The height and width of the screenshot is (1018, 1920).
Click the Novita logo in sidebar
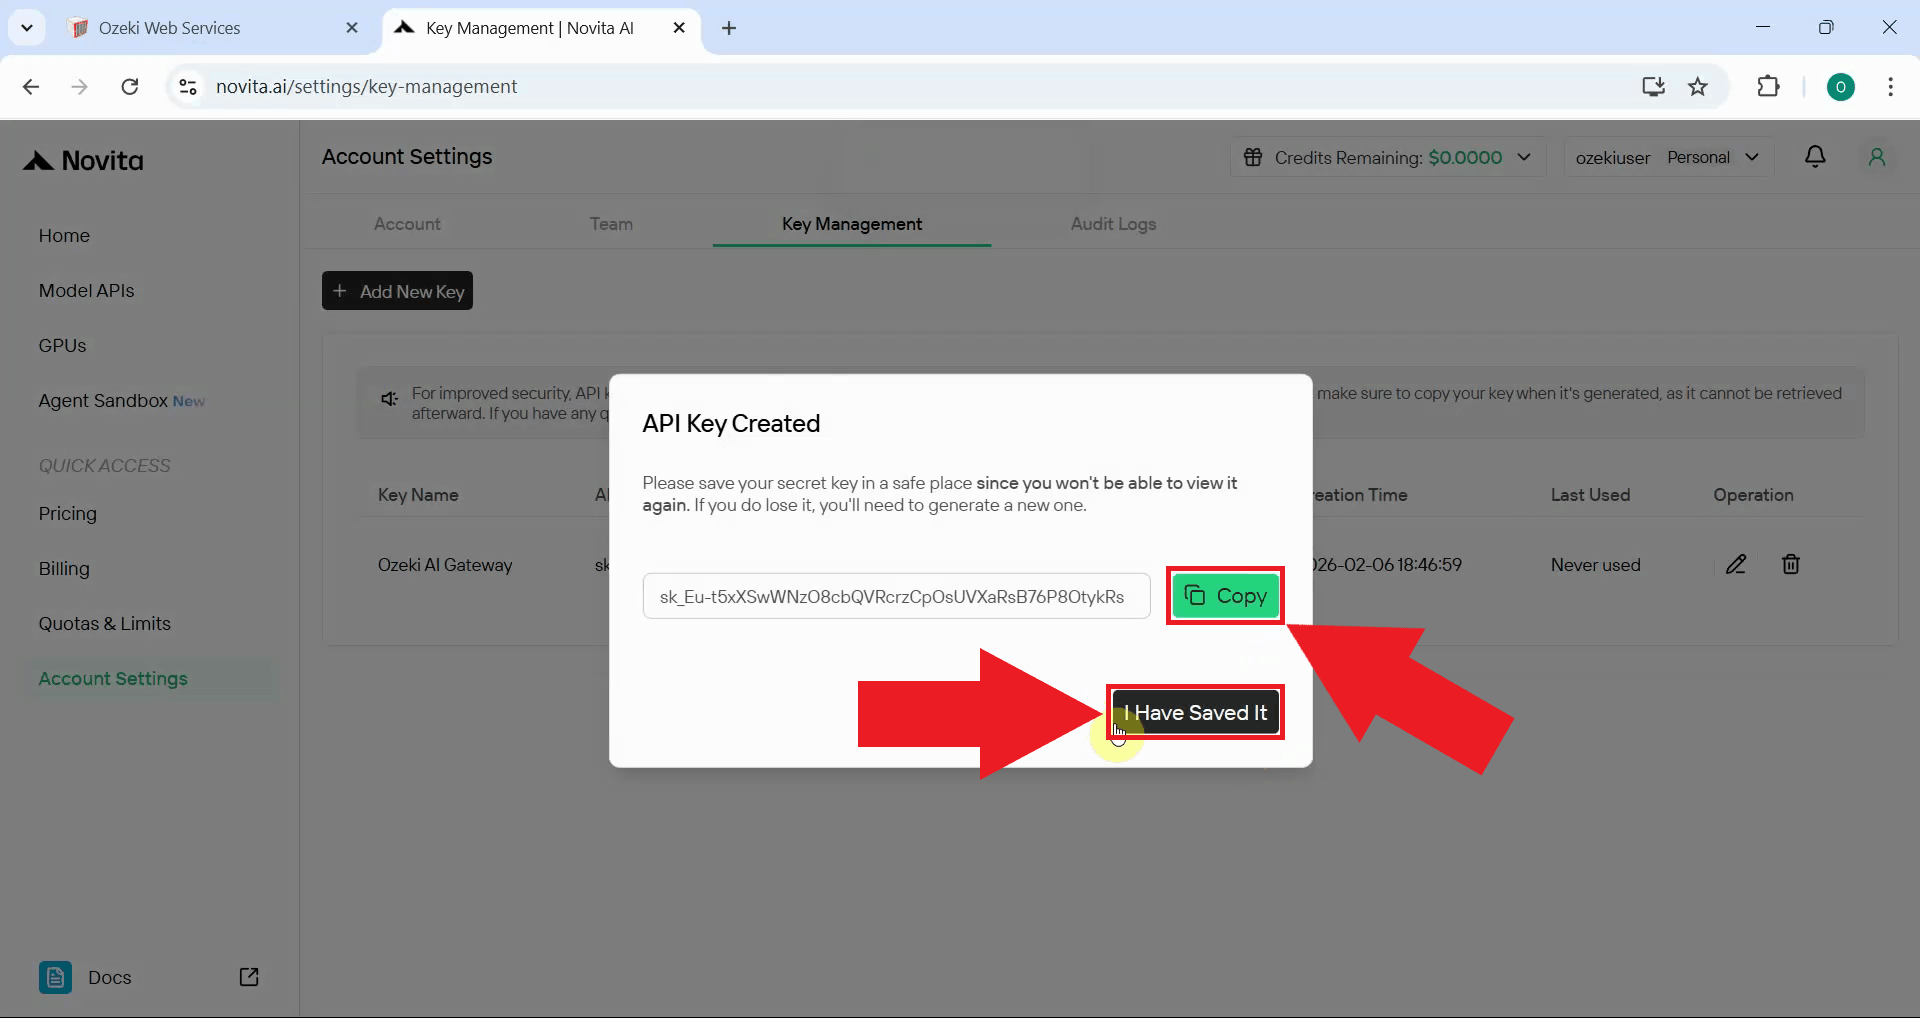pos(82,160)
